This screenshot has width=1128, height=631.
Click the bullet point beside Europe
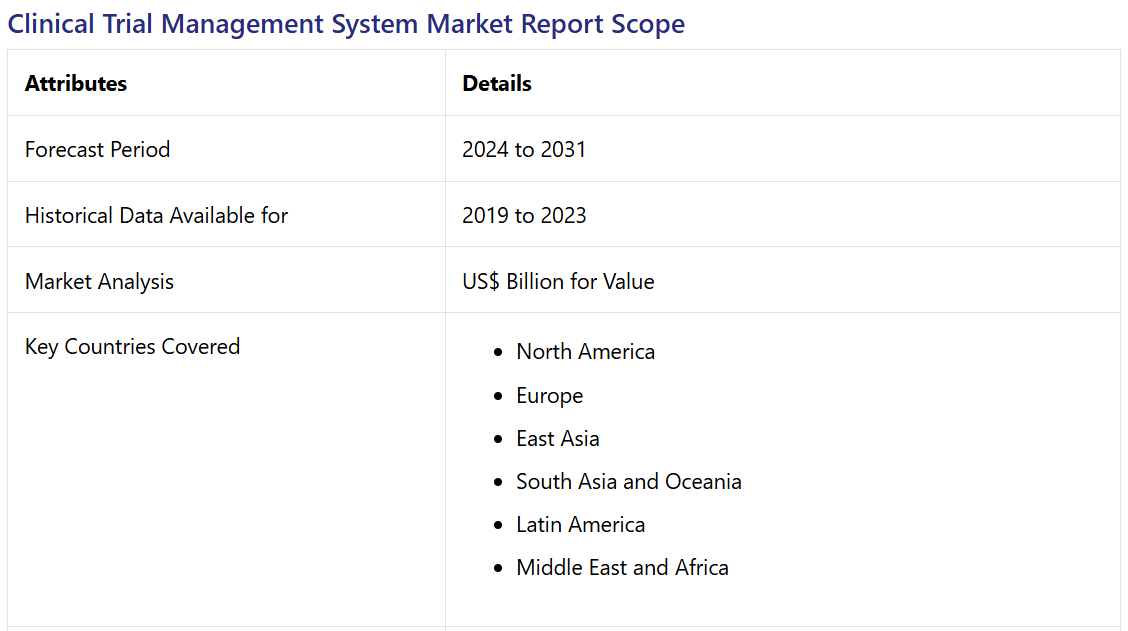[x=498, y=397]
